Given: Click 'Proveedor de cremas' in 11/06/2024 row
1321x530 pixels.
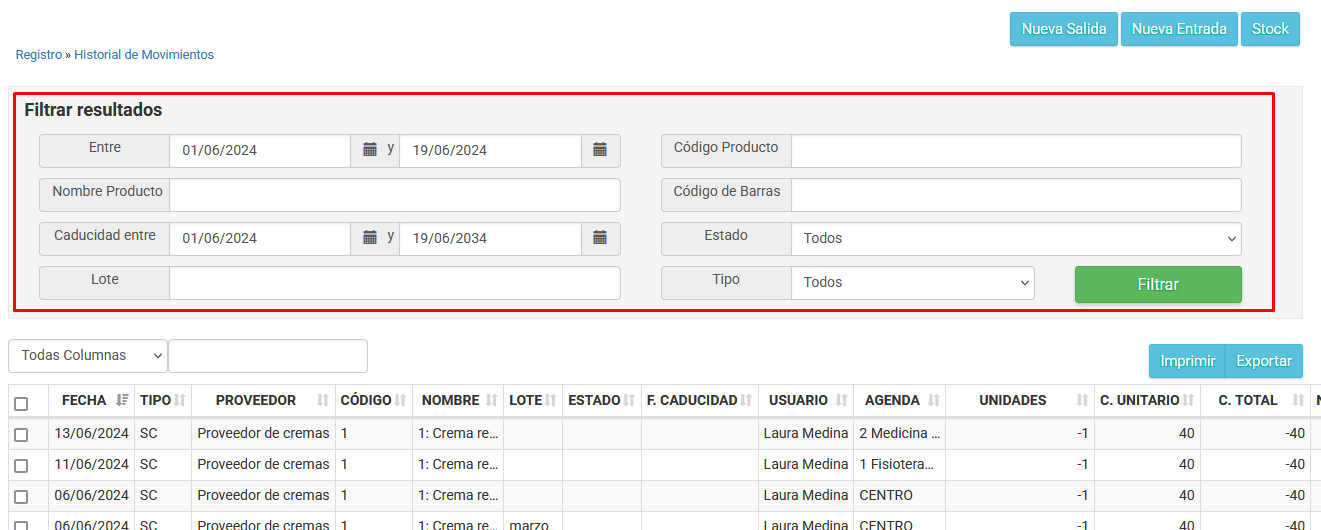Looking at the screenshot, I should (x=263, y=464).
